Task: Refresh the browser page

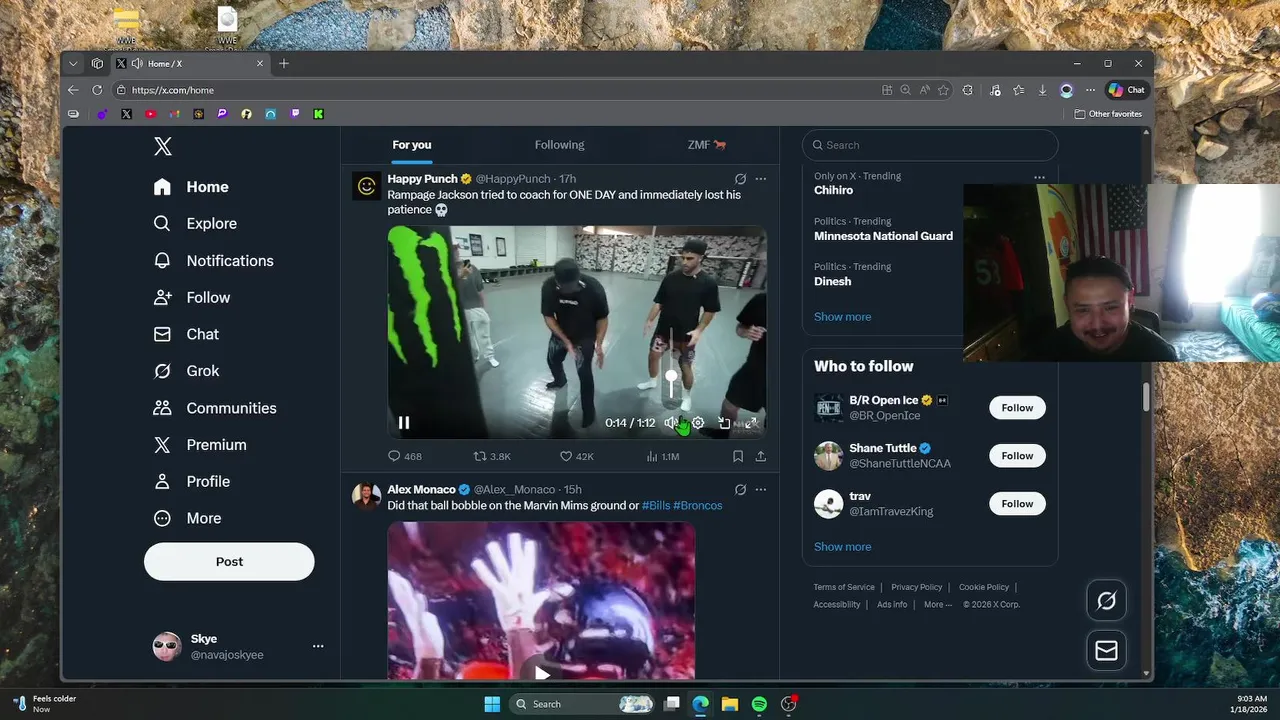Action: pyautogui.click(x=97, y=90)
